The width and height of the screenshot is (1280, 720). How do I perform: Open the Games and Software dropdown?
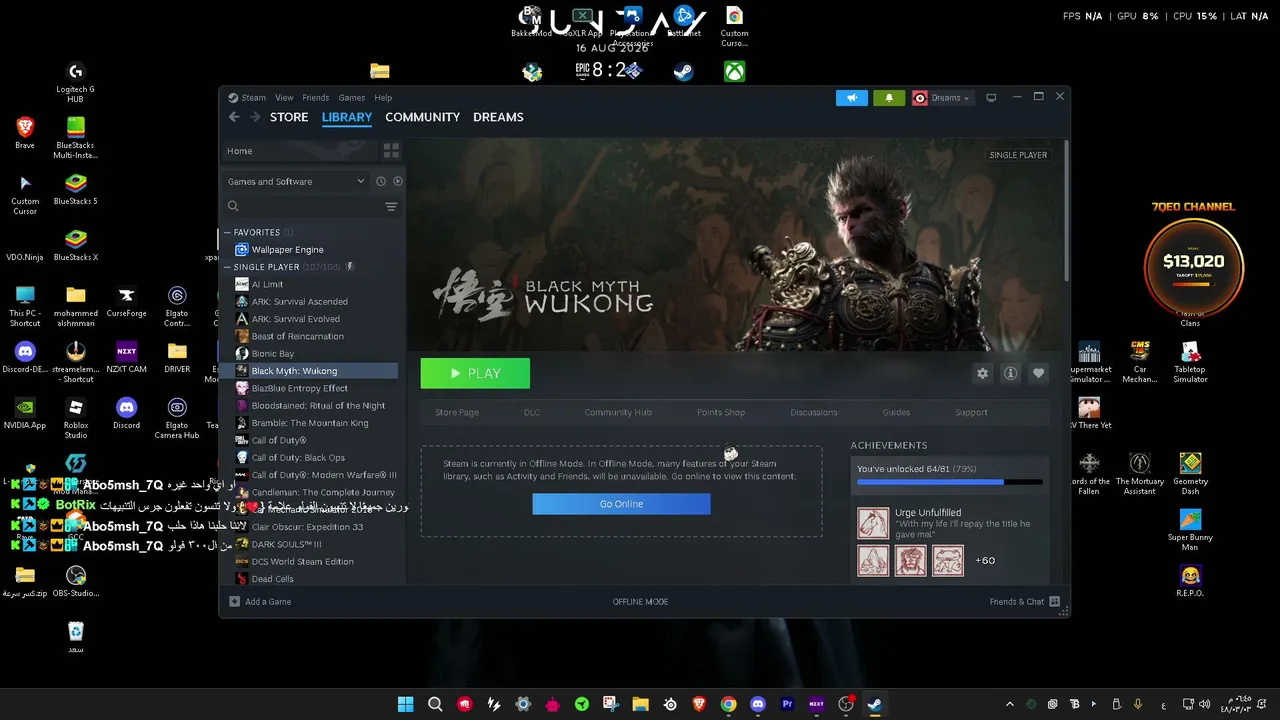pos(296,182)
